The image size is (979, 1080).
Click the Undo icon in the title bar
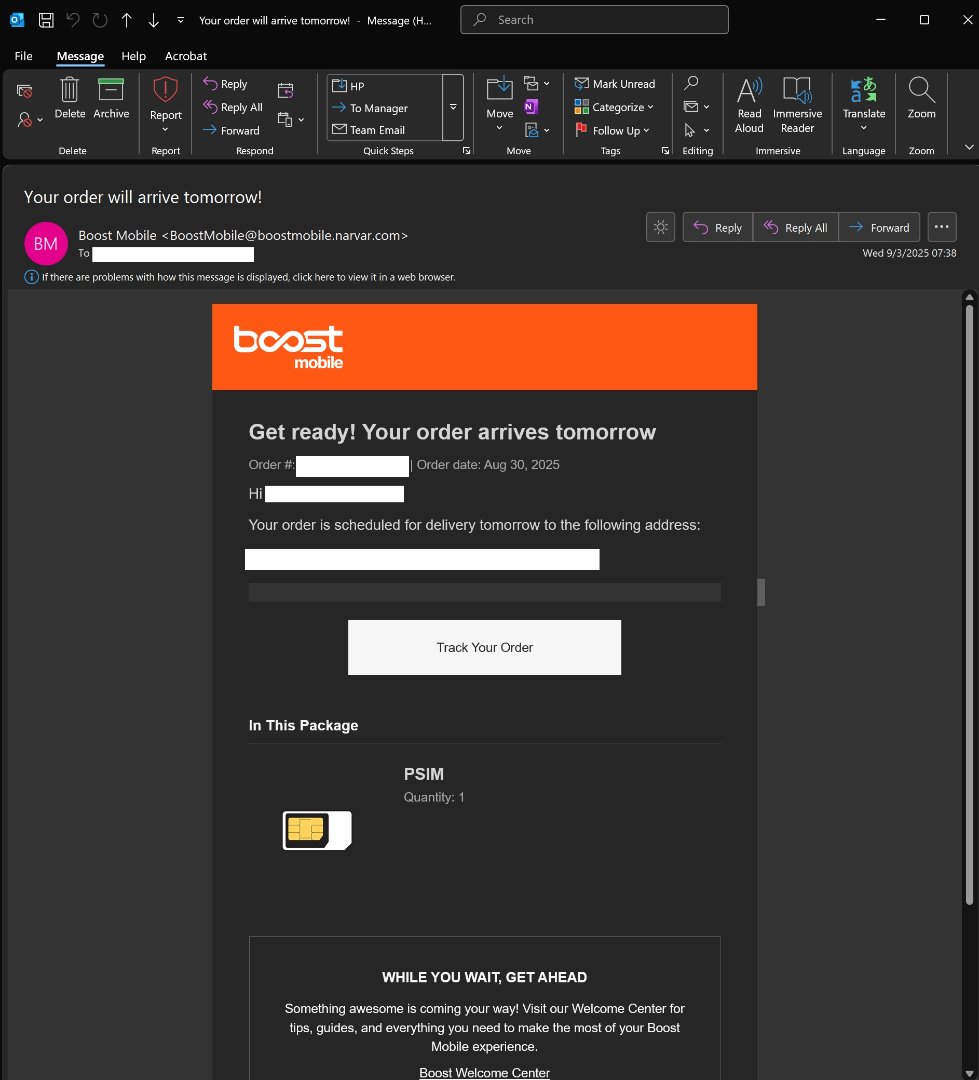coord(73,20)
